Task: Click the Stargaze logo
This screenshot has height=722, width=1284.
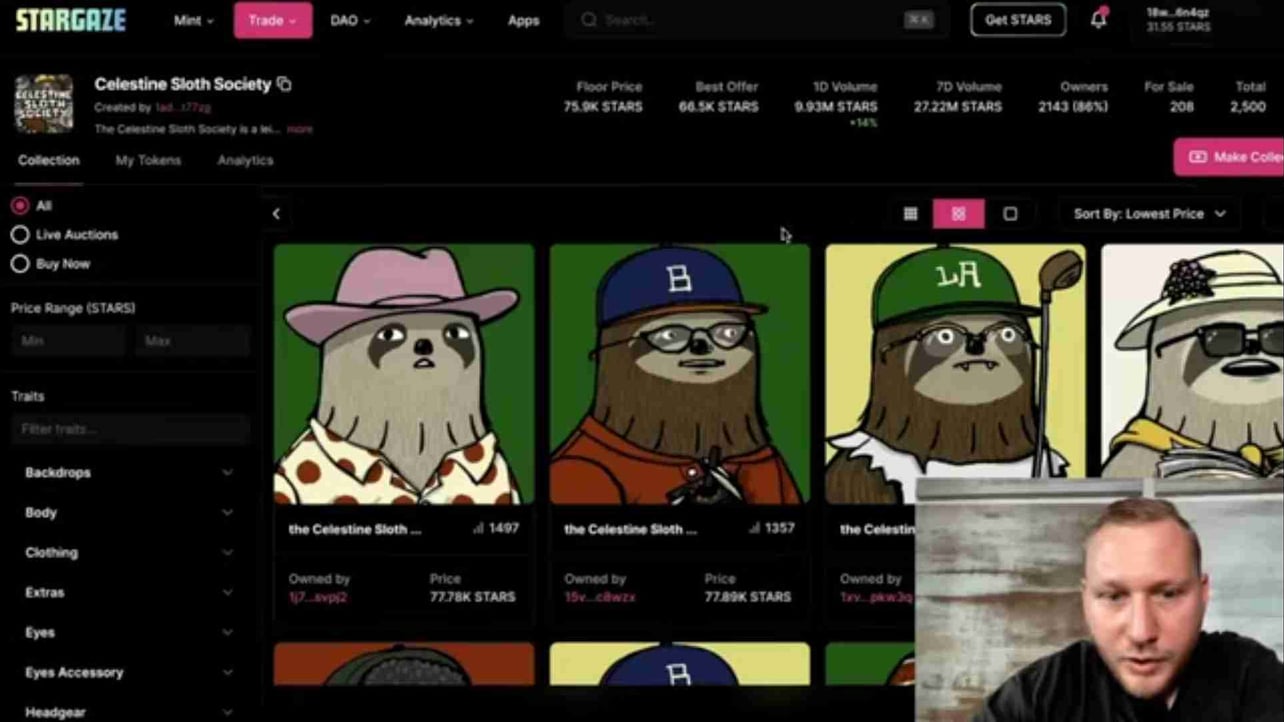Action: [70, 20]
